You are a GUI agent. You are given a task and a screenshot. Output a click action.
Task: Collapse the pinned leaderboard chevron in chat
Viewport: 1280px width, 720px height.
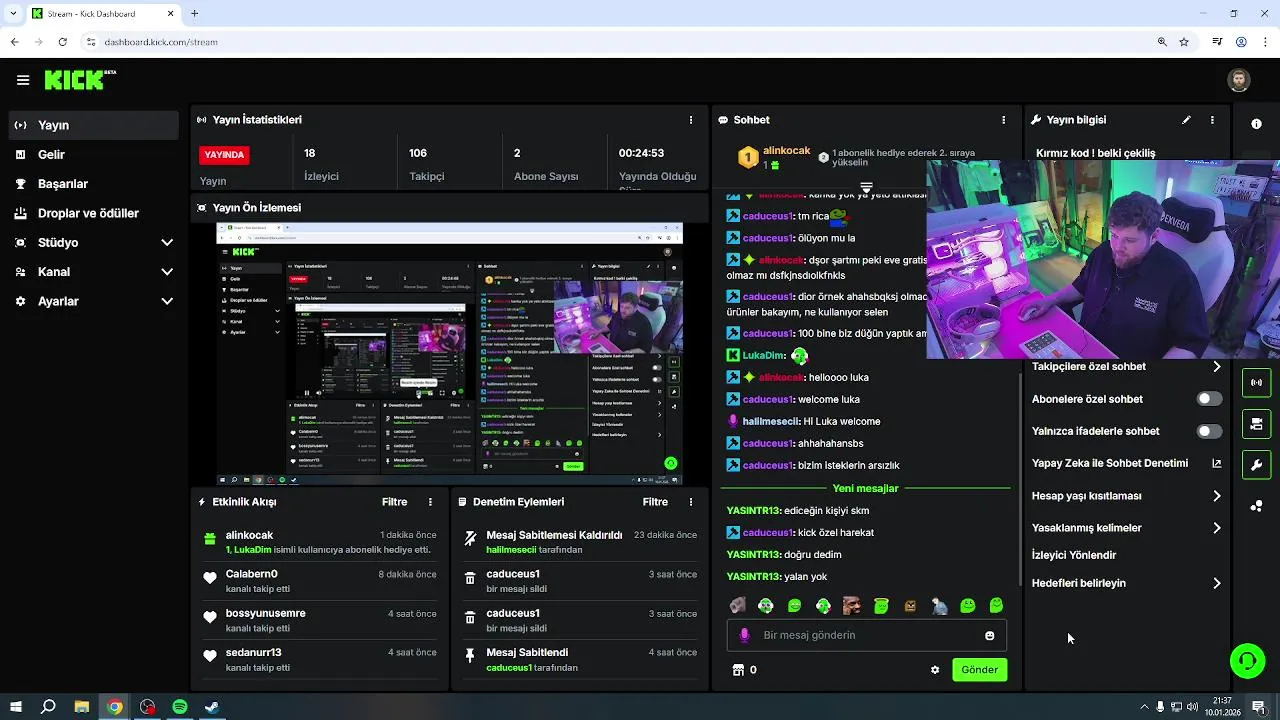866,187
